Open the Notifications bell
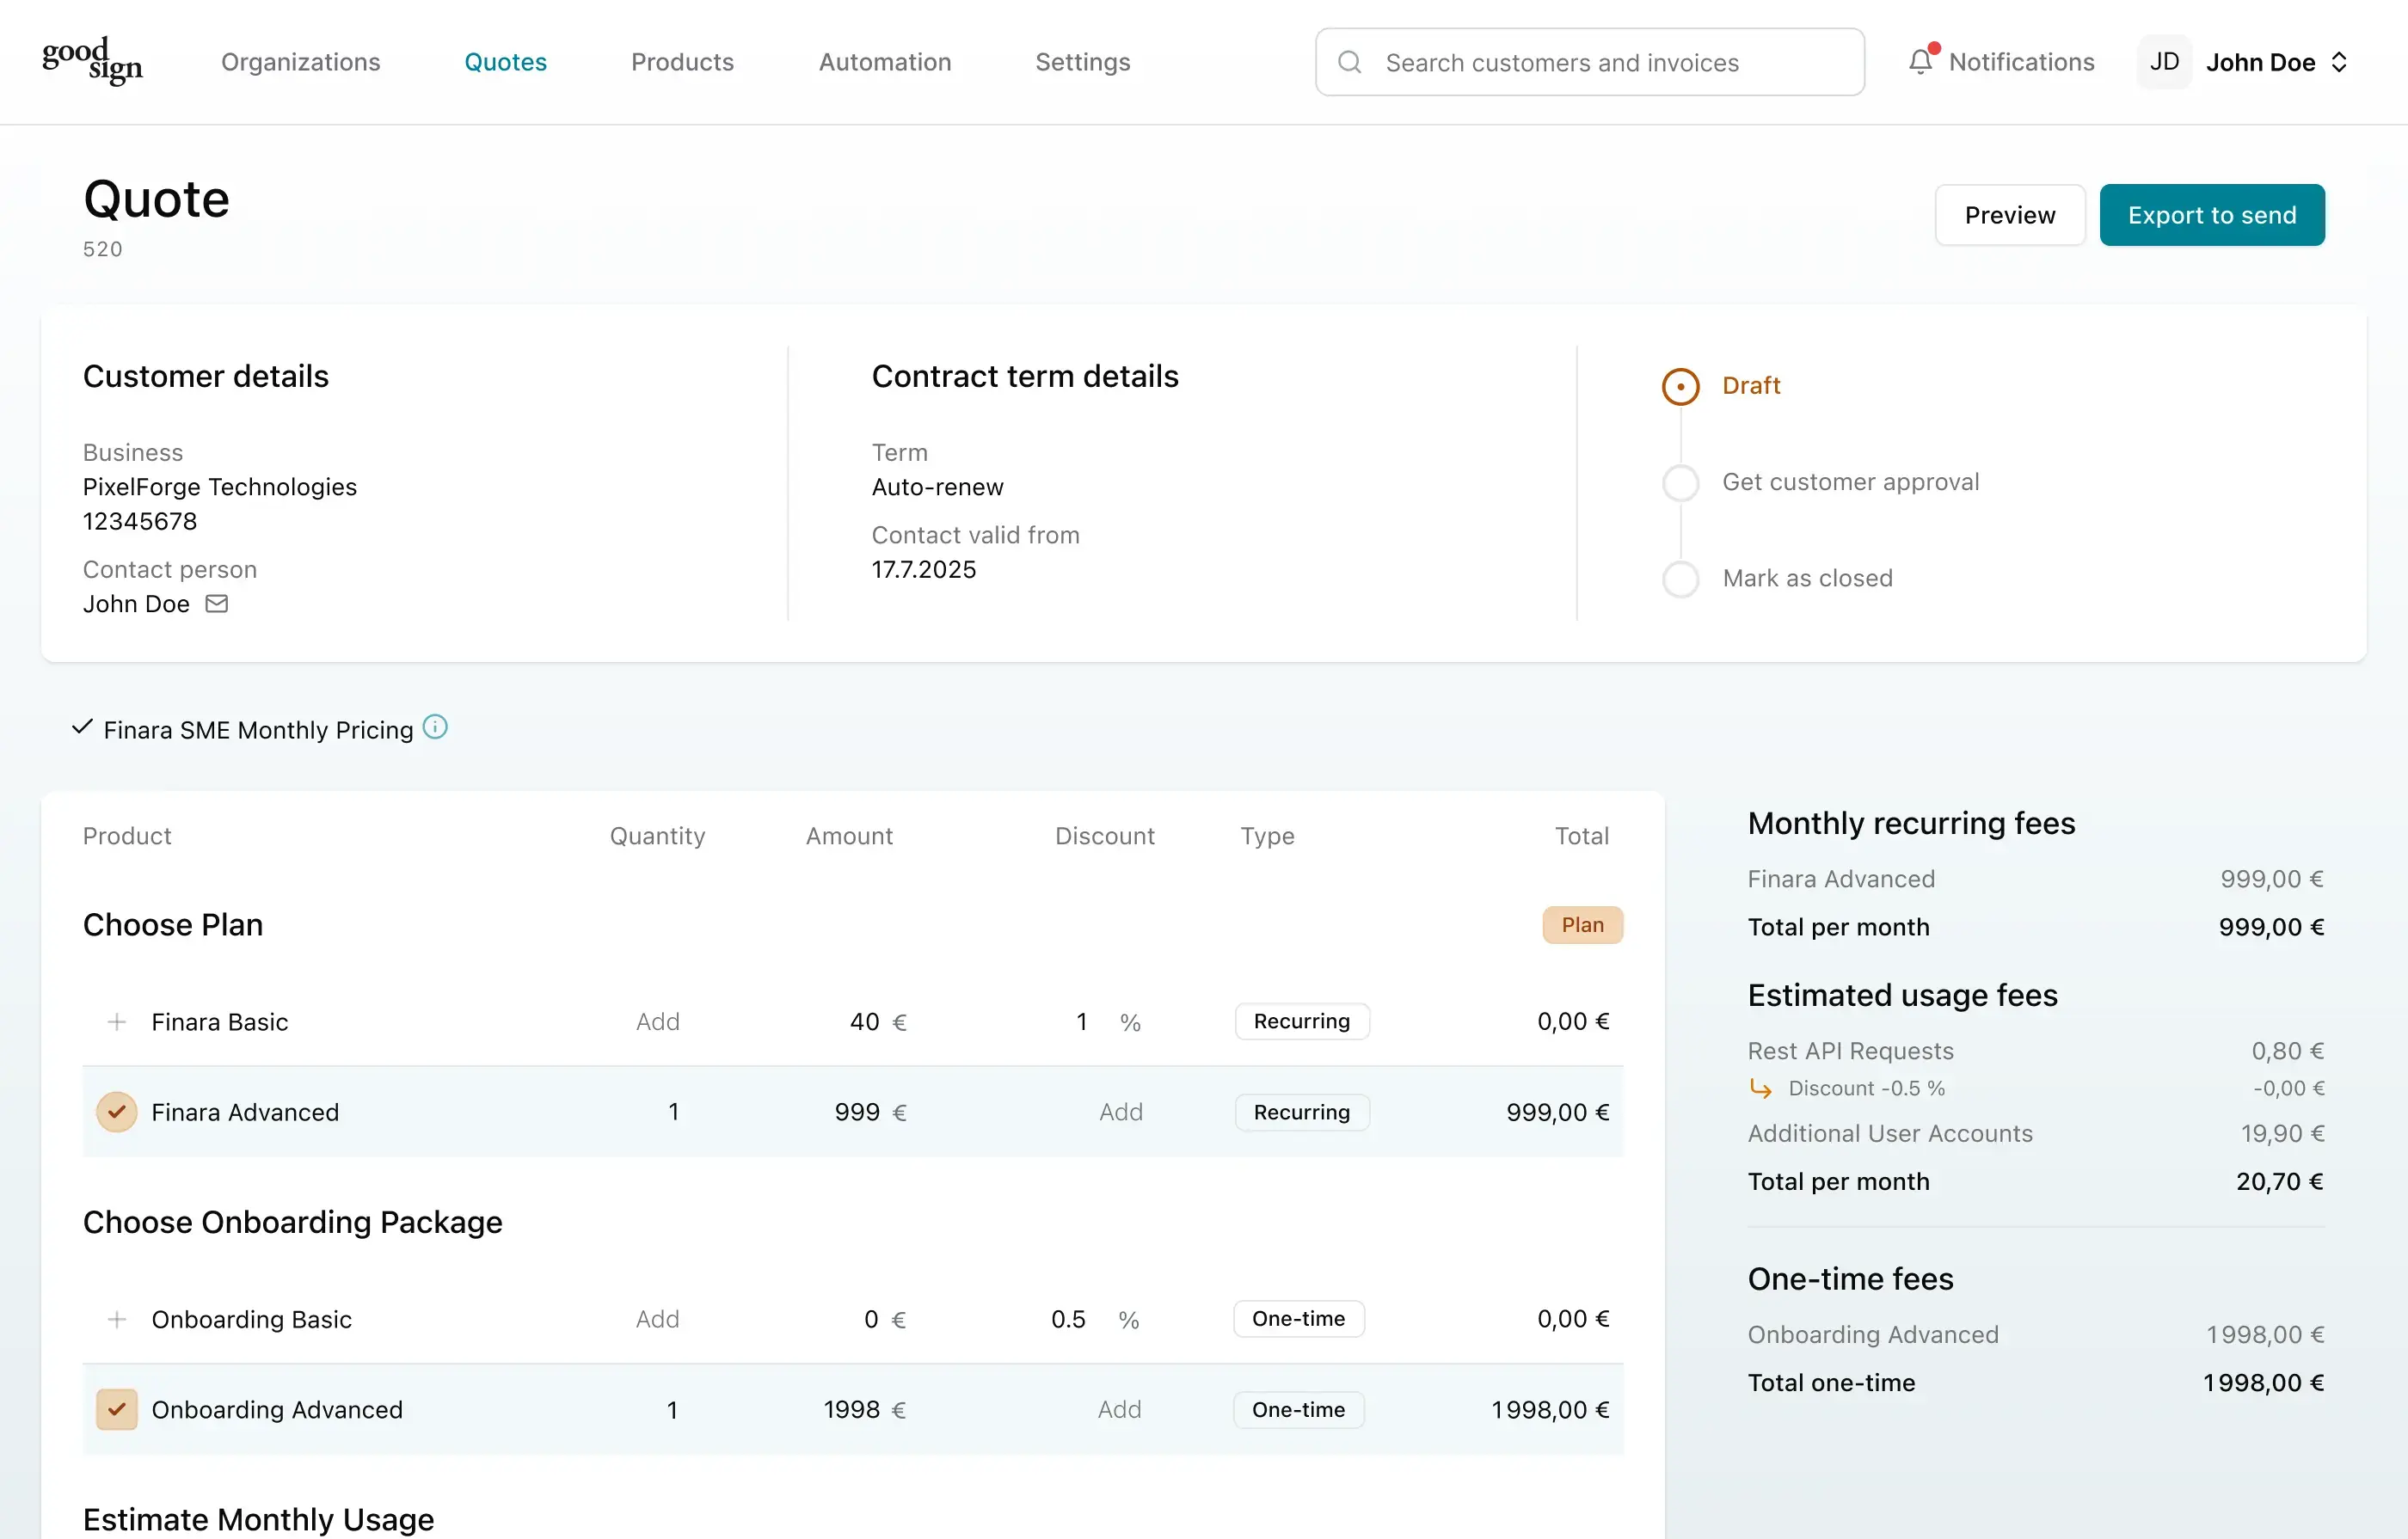 [x=1920, y=62]
